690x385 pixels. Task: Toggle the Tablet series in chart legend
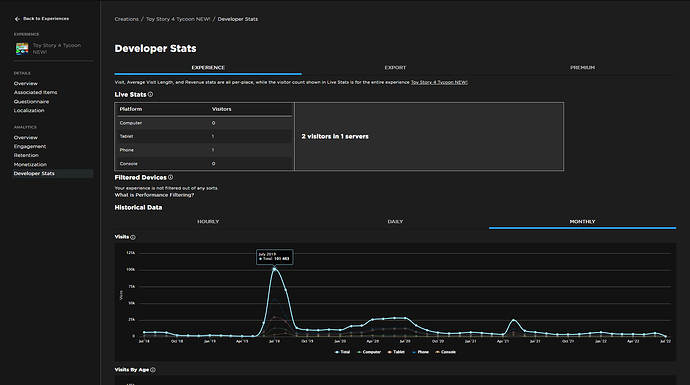[396, 352]
